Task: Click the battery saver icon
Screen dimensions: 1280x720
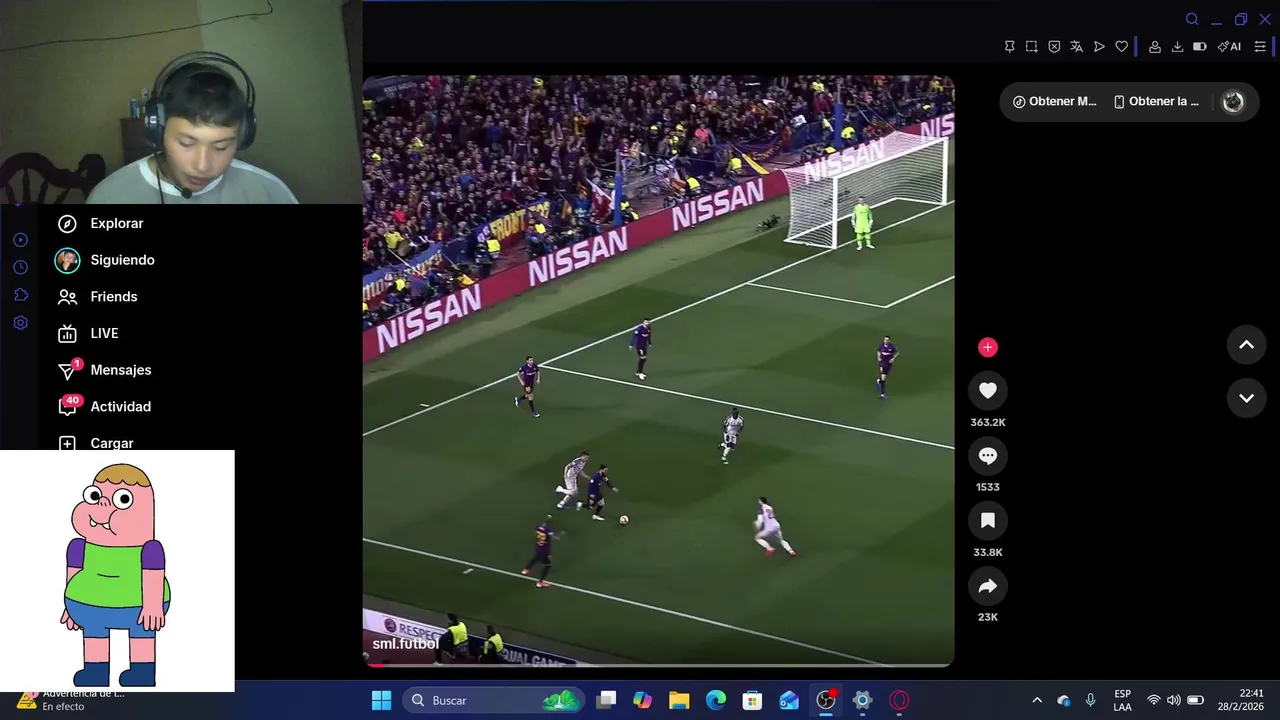Action: click(1199, 47)
